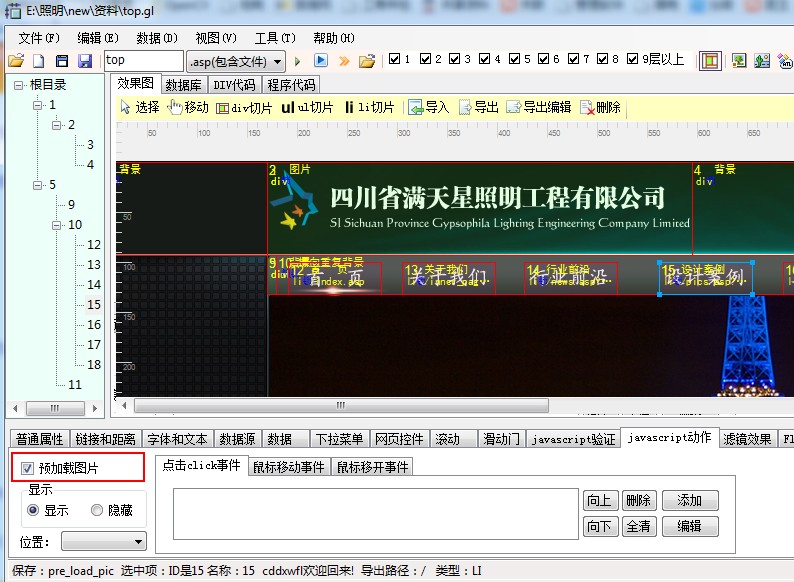Click the small green play arrow
Screen dimensions: 794x582
tap(298, 61)
